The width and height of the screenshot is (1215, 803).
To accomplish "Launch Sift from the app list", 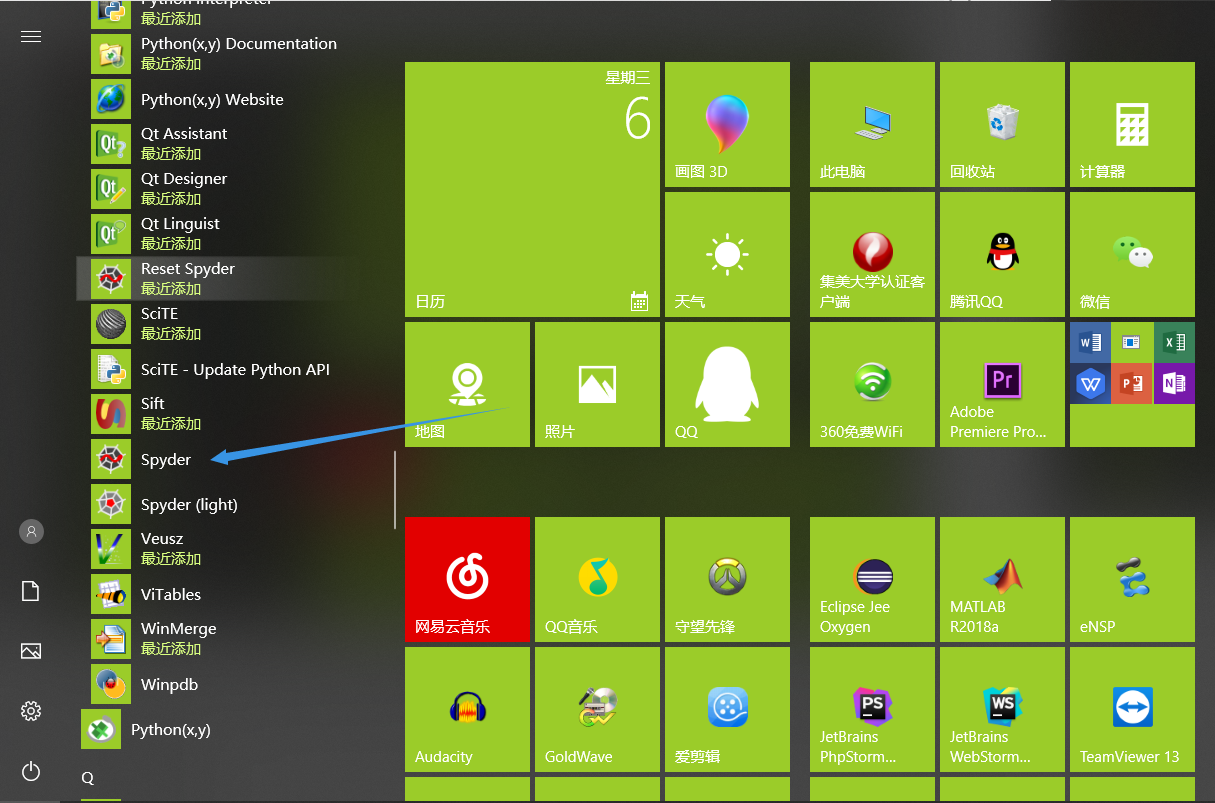I will point(233,413).
